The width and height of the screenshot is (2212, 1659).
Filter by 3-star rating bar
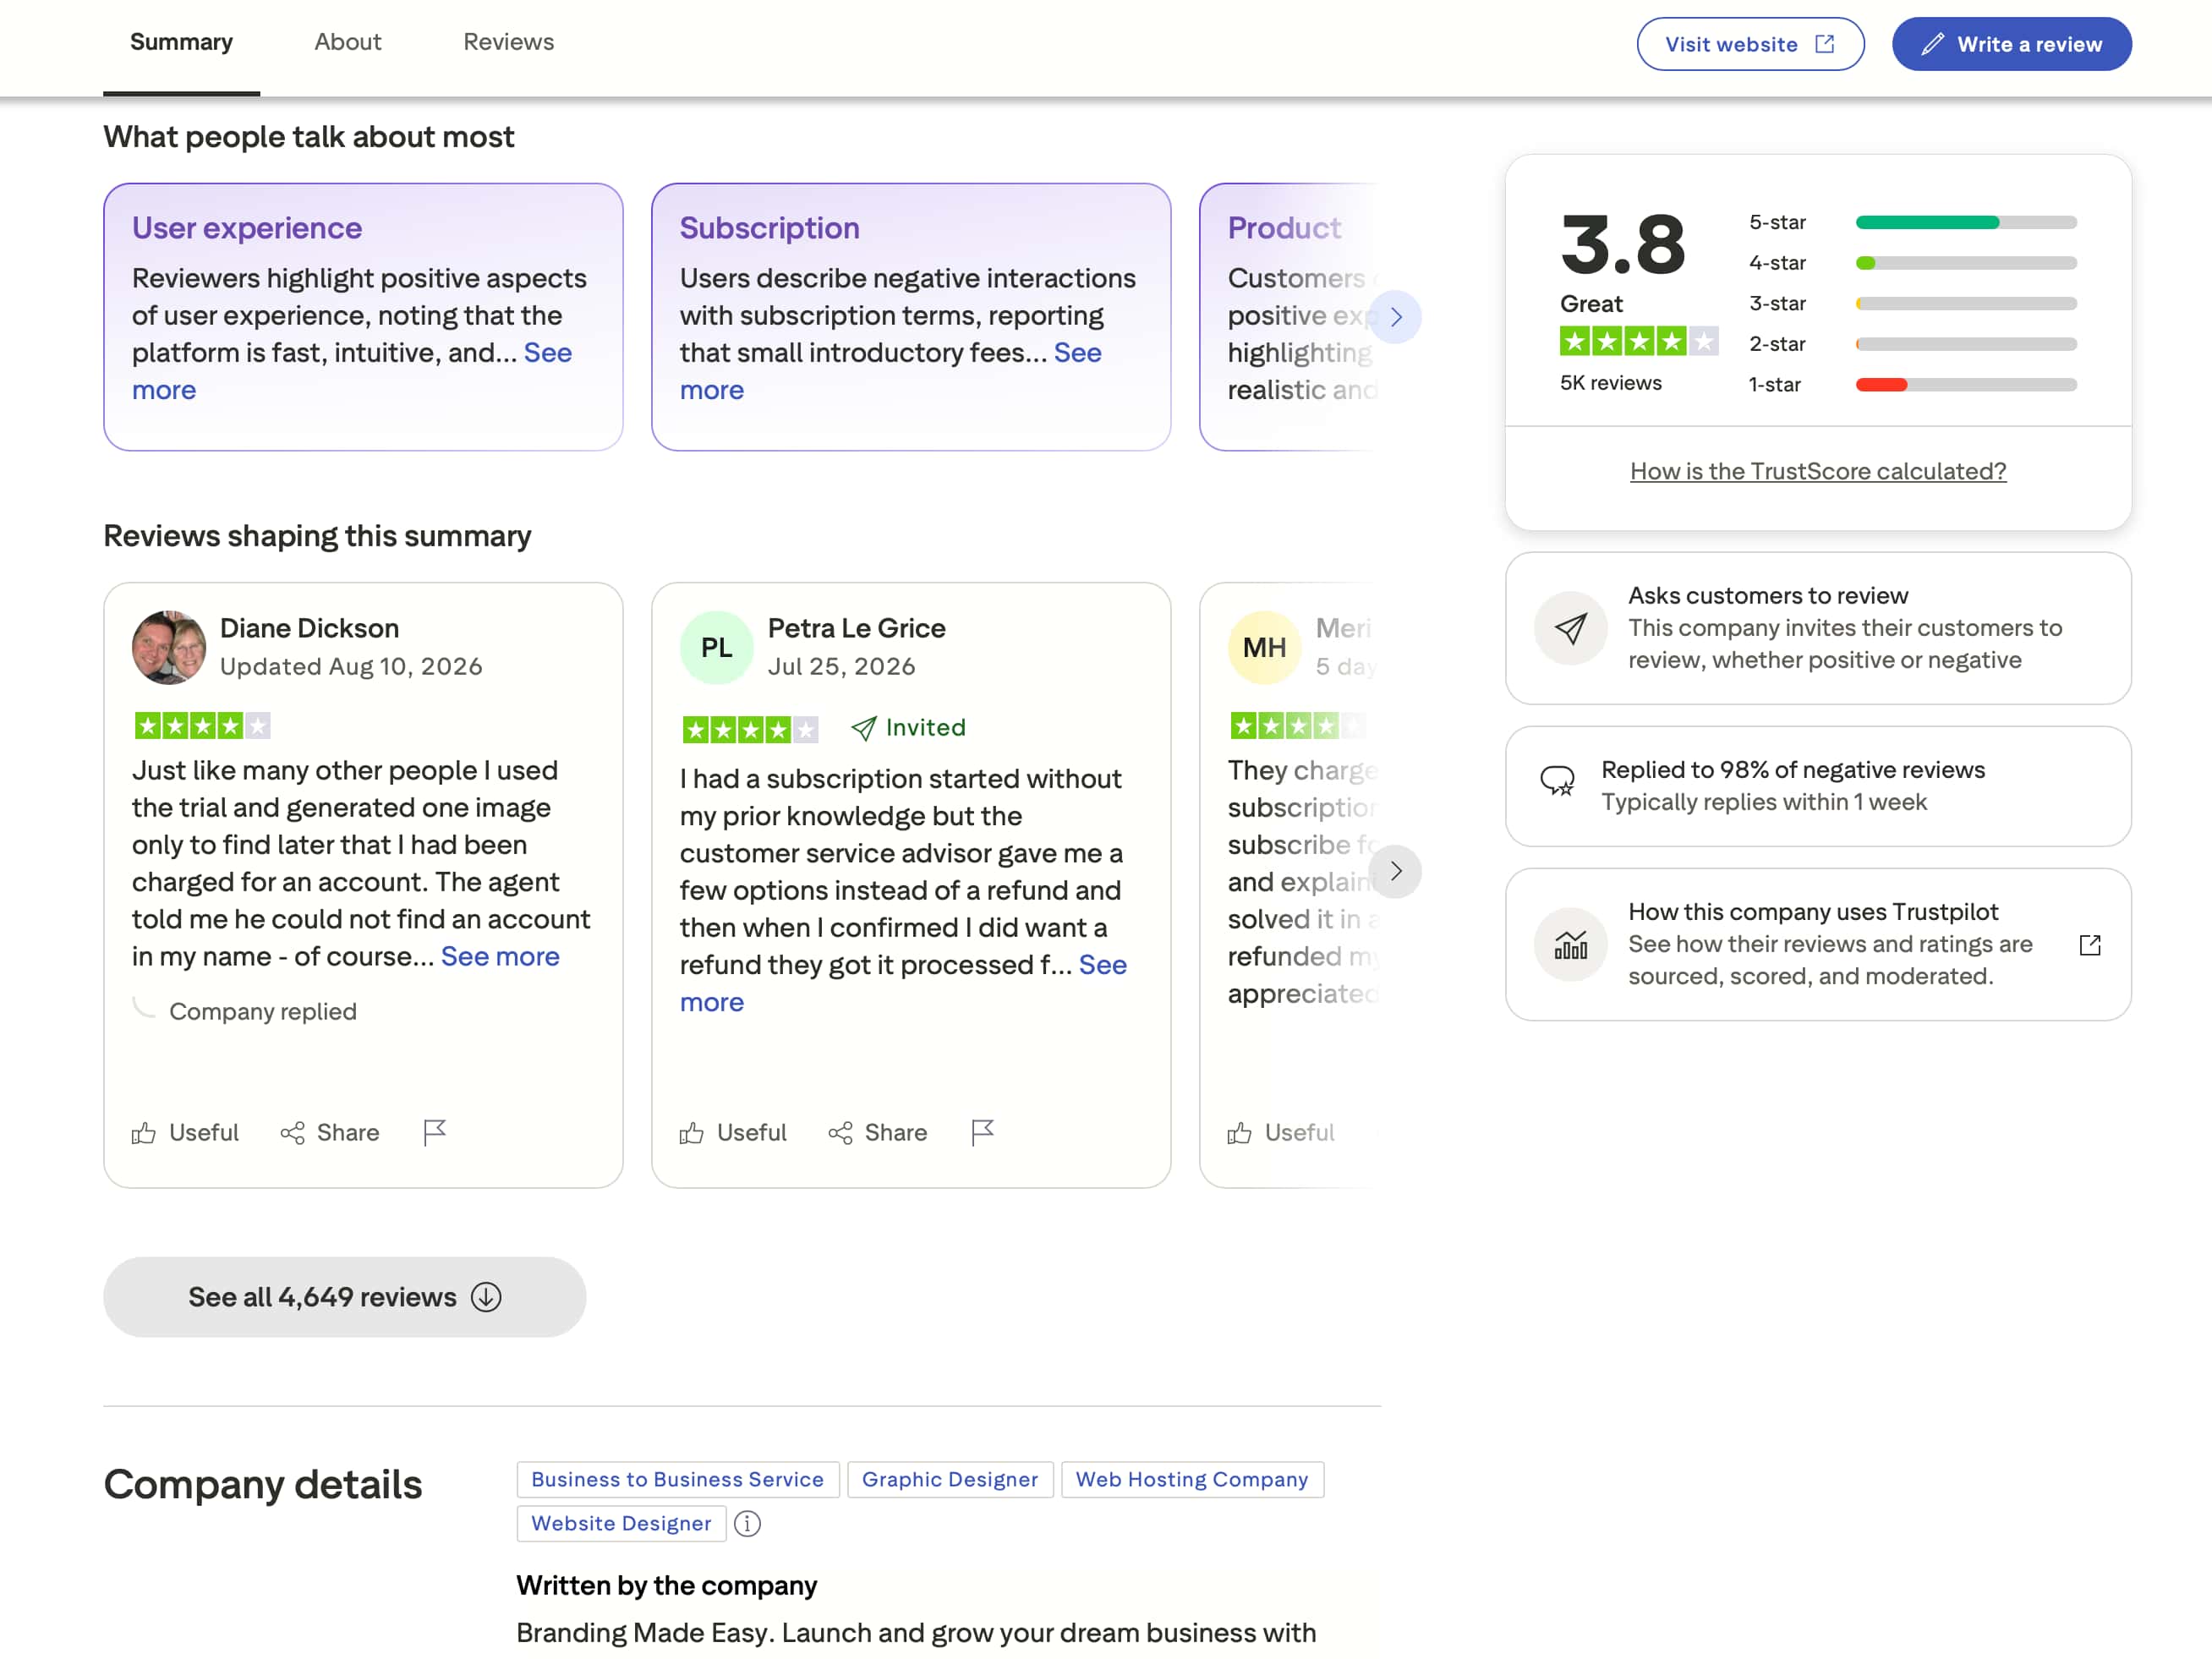click(x=1912, y=303)
